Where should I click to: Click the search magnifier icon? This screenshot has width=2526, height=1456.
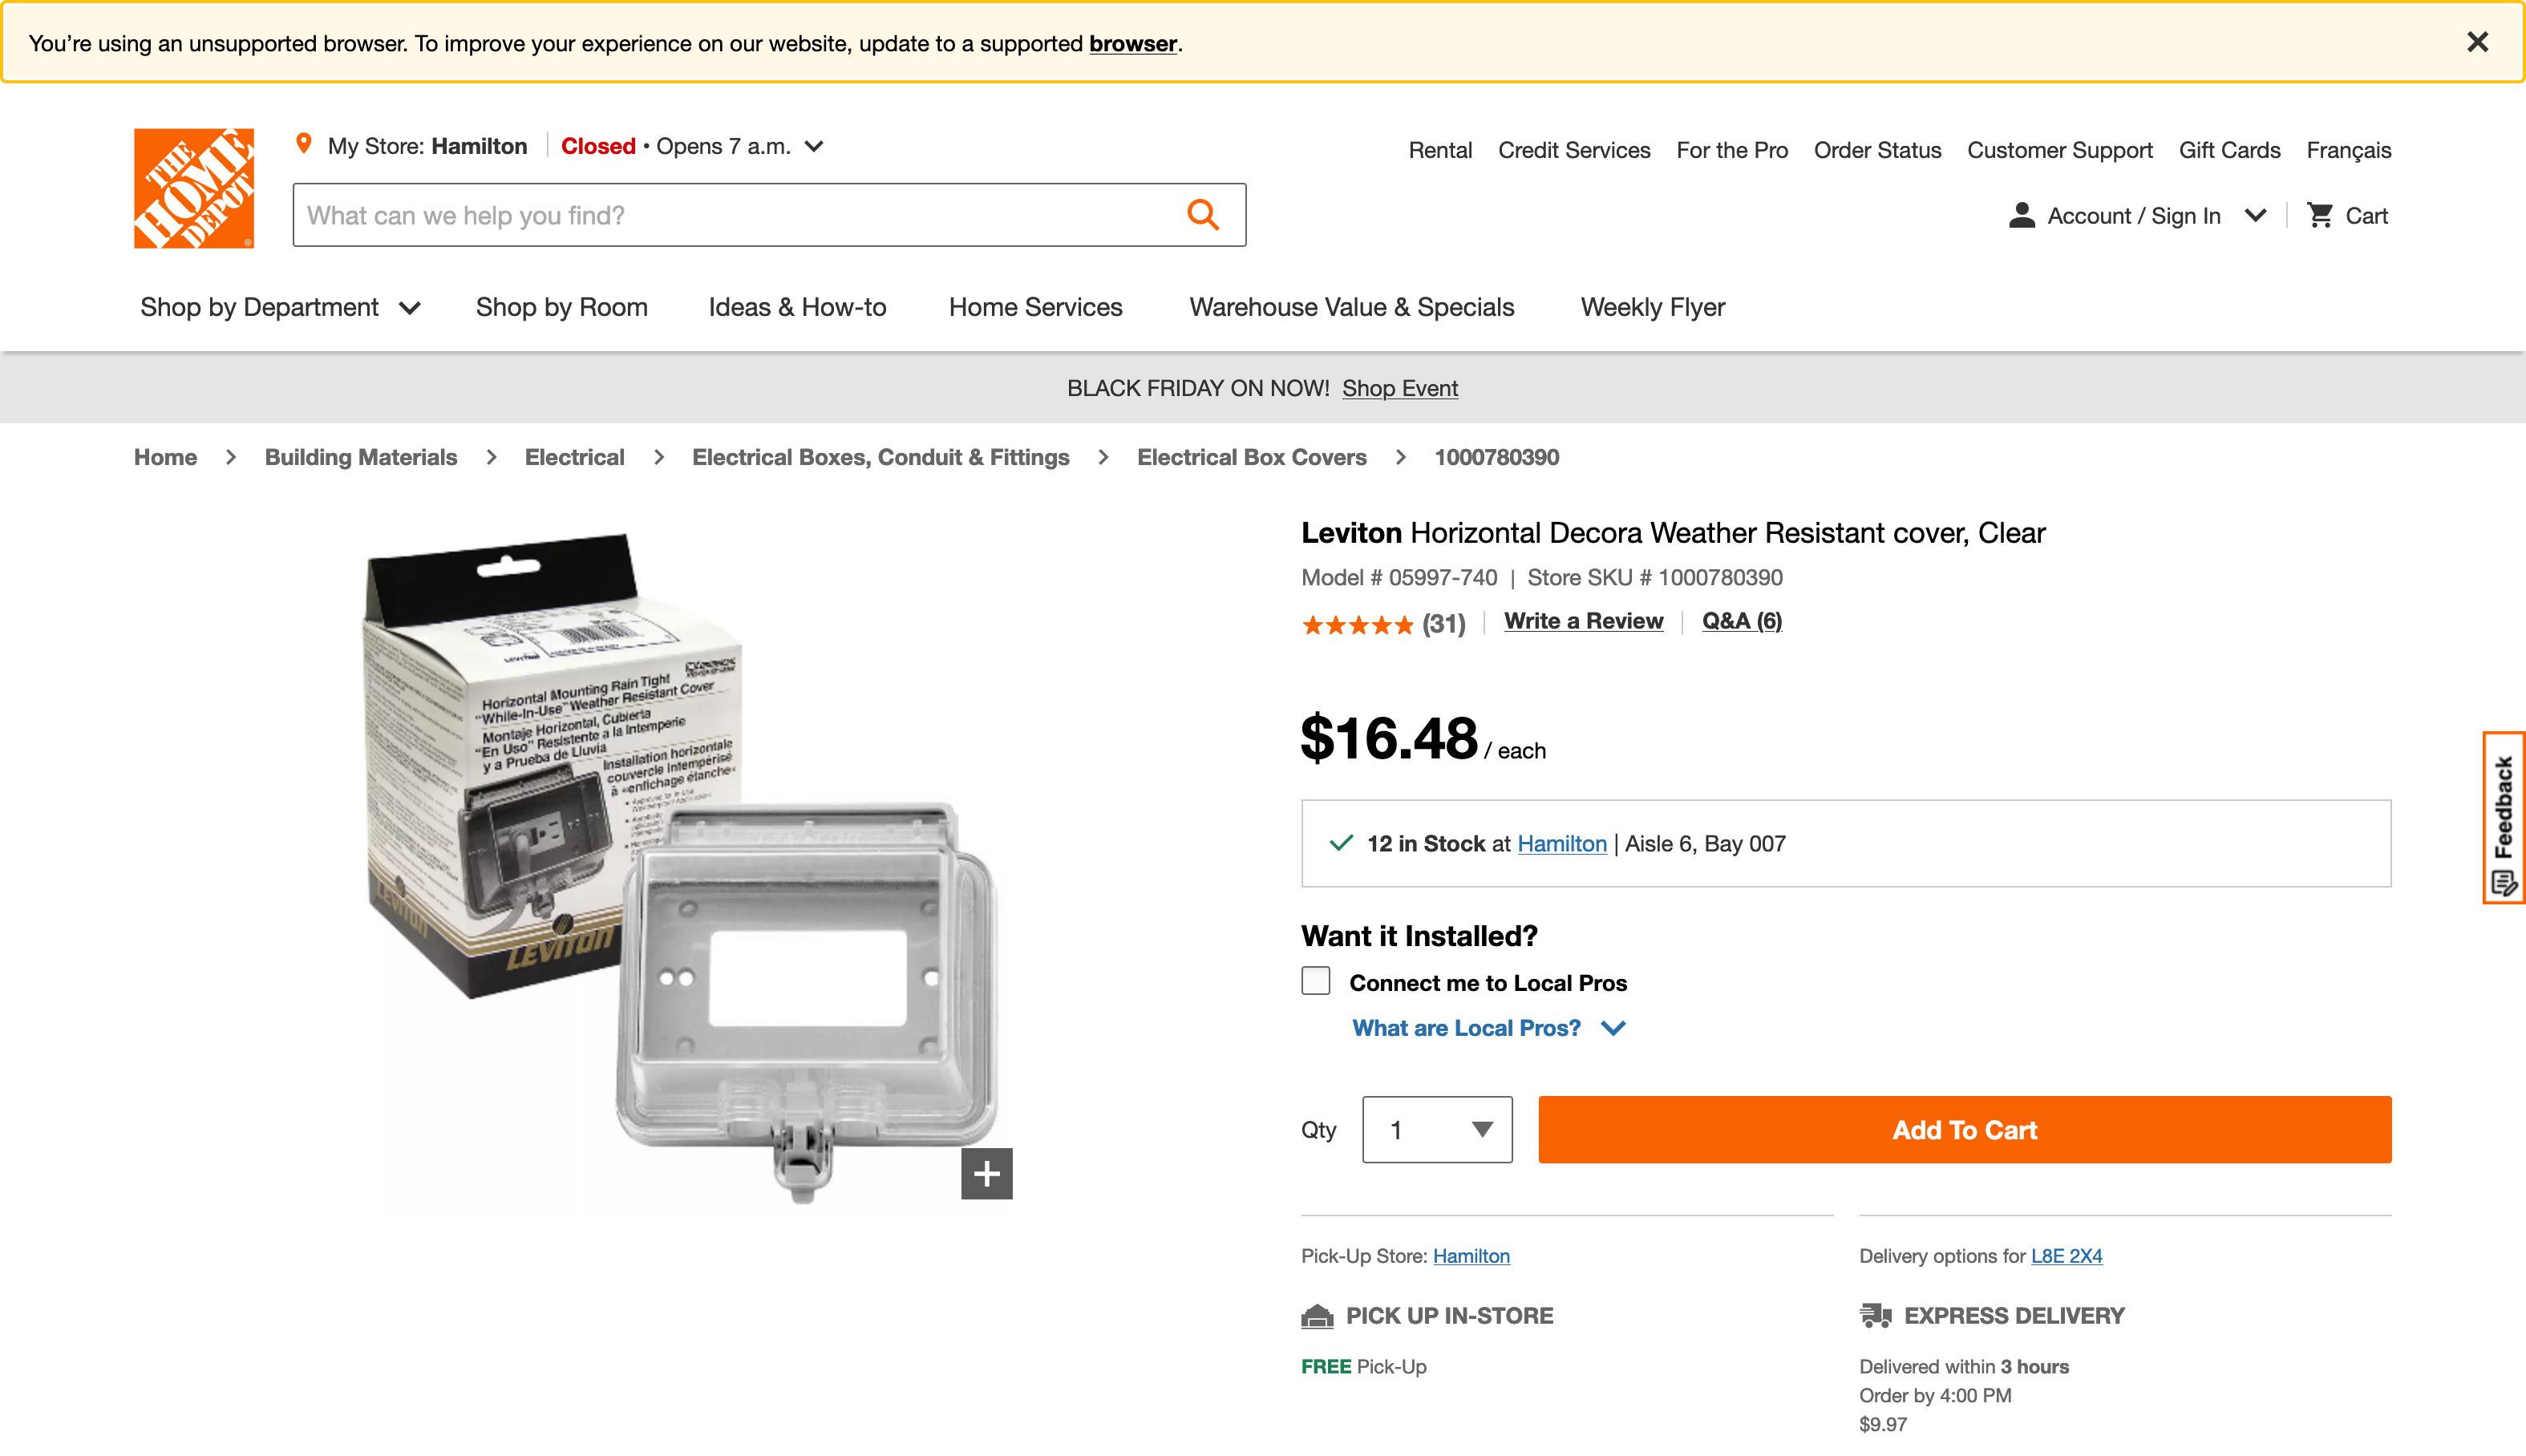pyautogui.click(x=1203, y=214)
